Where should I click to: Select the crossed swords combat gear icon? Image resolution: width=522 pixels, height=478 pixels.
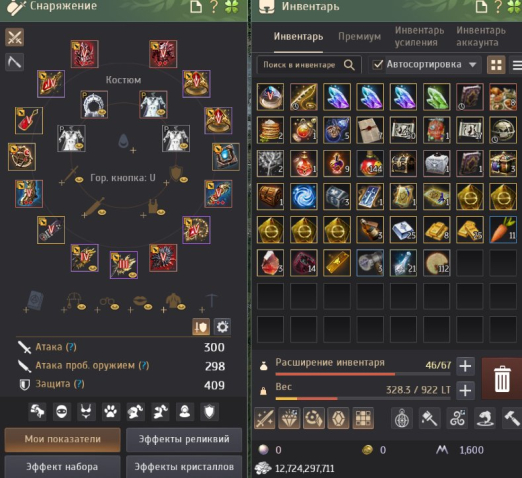(14, 37)
